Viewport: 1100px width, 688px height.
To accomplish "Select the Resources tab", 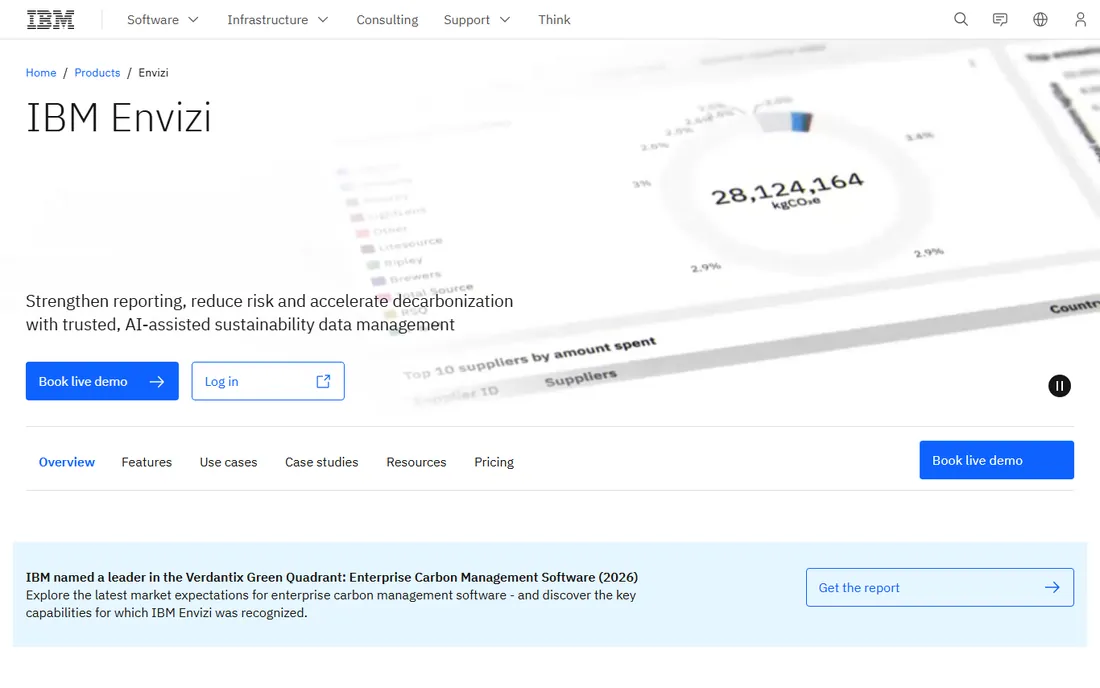I will point(416,462).
